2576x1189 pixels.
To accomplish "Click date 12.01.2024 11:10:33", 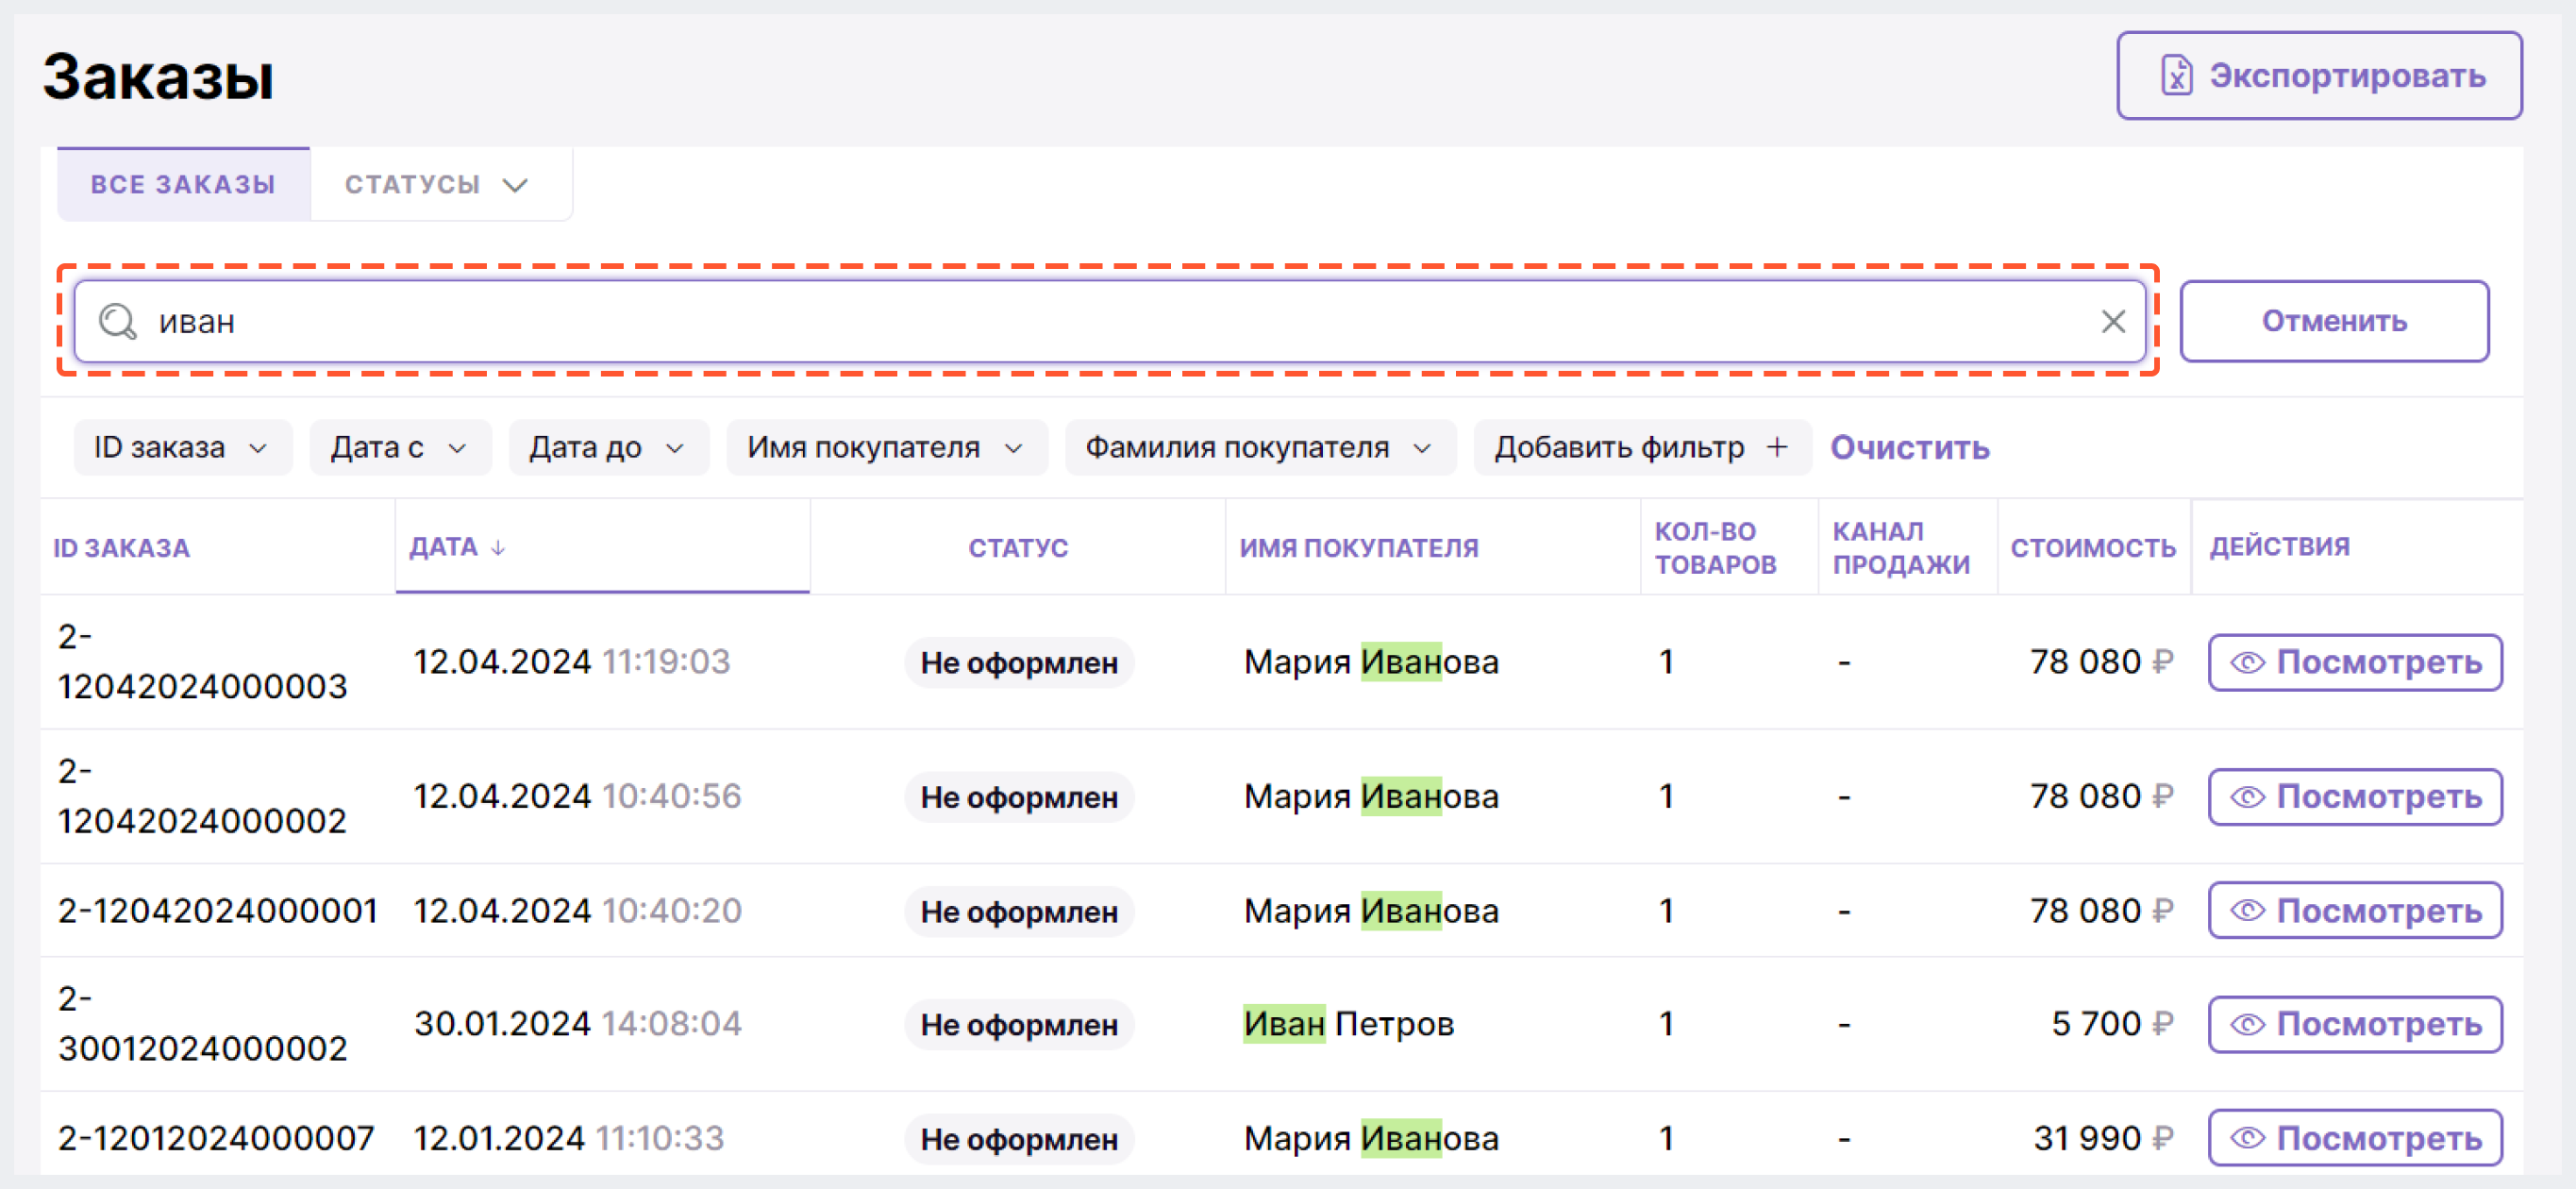I will pyautogui.click(x=568, y=1139).
